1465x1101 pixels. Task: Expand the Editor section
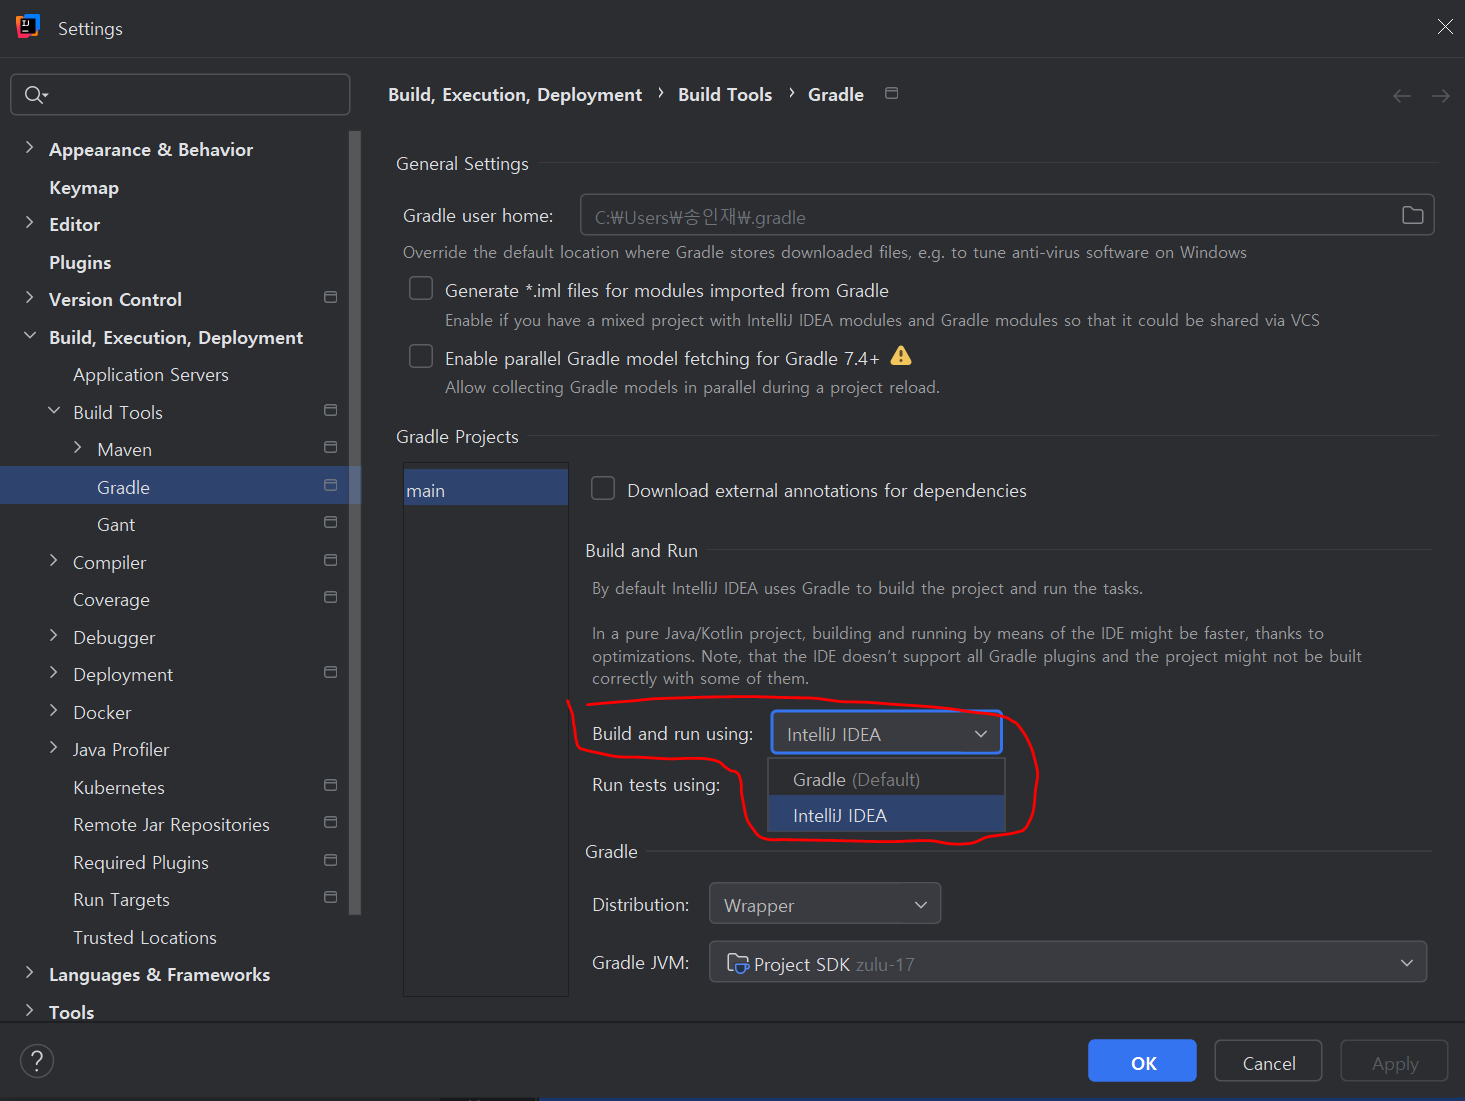pyautogui.click(x=29, y=223)
